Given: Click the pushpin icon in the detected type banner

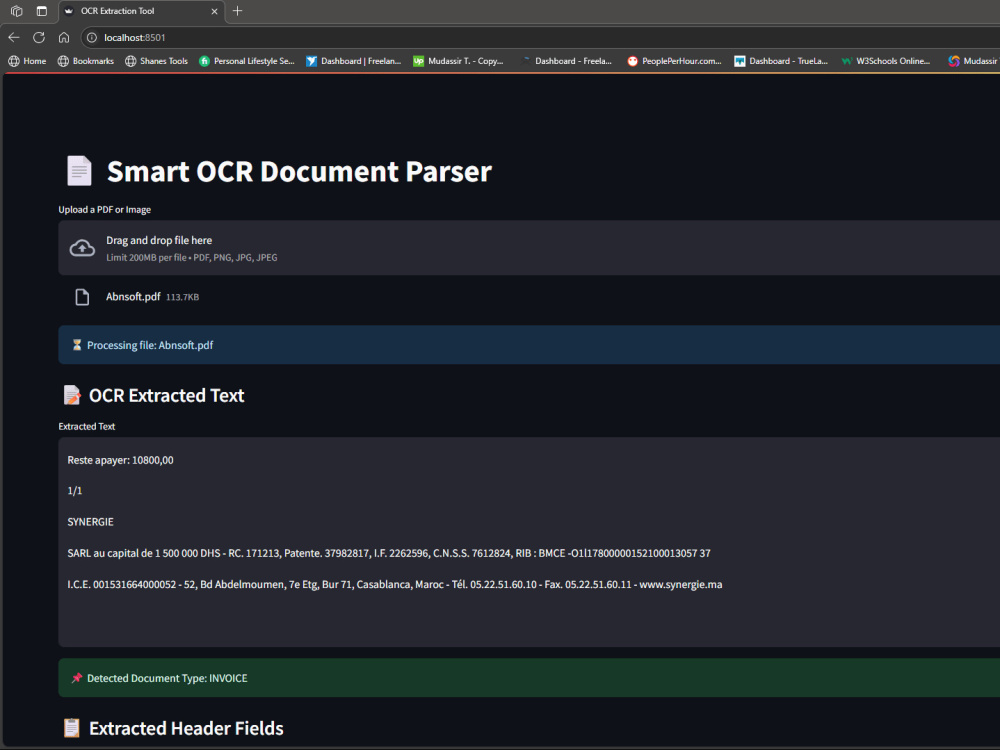Looking at the screenshot, I should click(x=77, y=678).
